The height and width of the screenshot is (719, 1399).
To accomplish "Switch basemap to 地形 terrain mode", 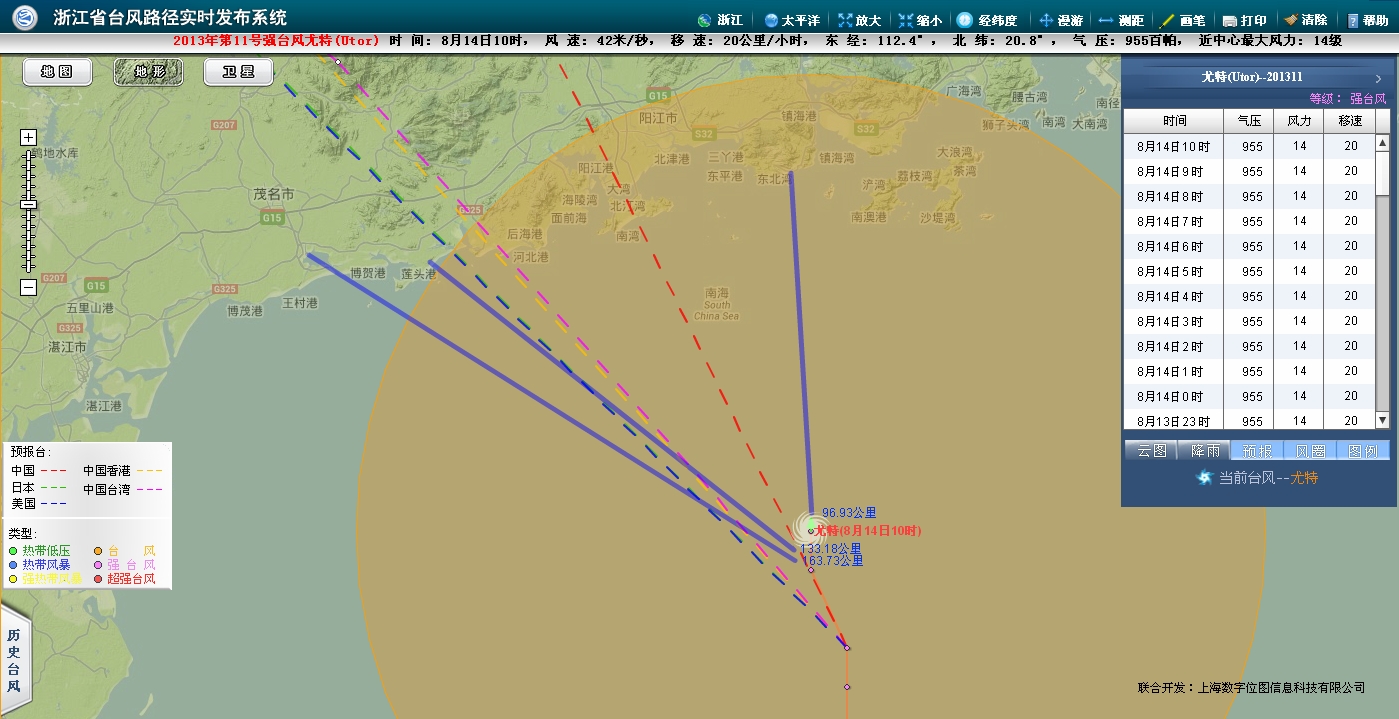I will (147, 72).
